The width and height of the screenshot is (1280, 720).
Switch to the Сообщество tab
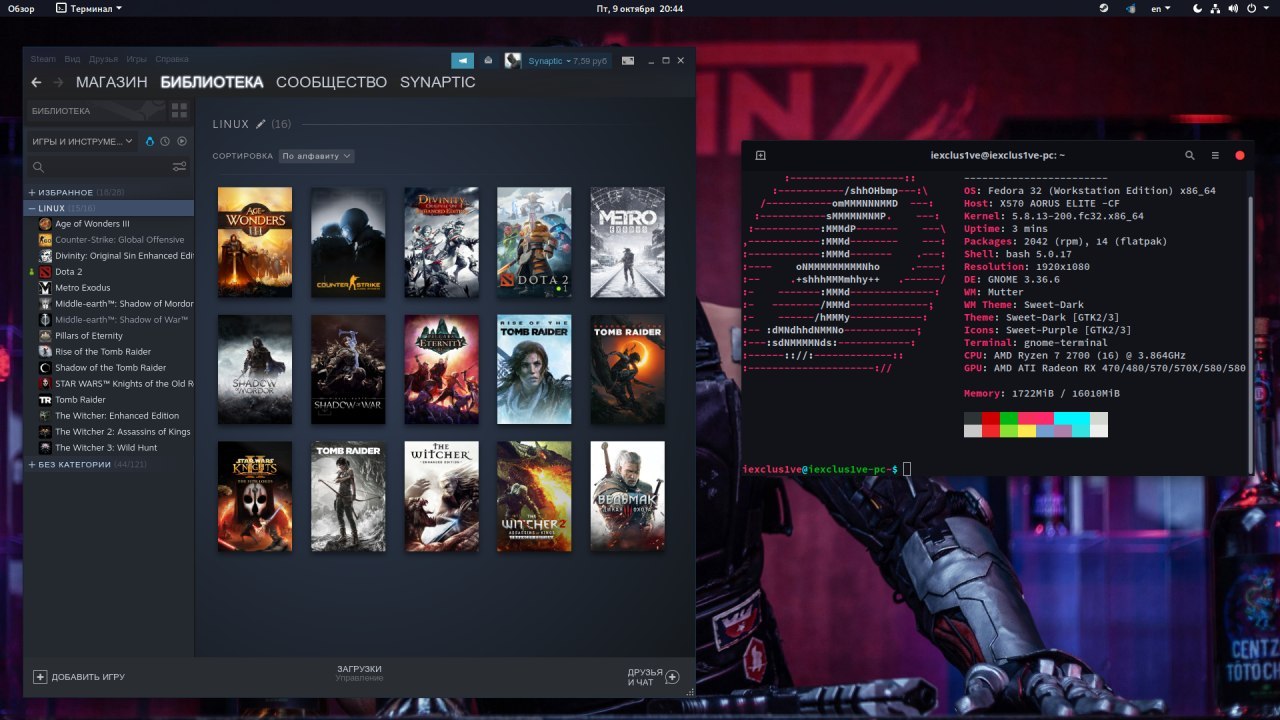(x=331, y=82)
